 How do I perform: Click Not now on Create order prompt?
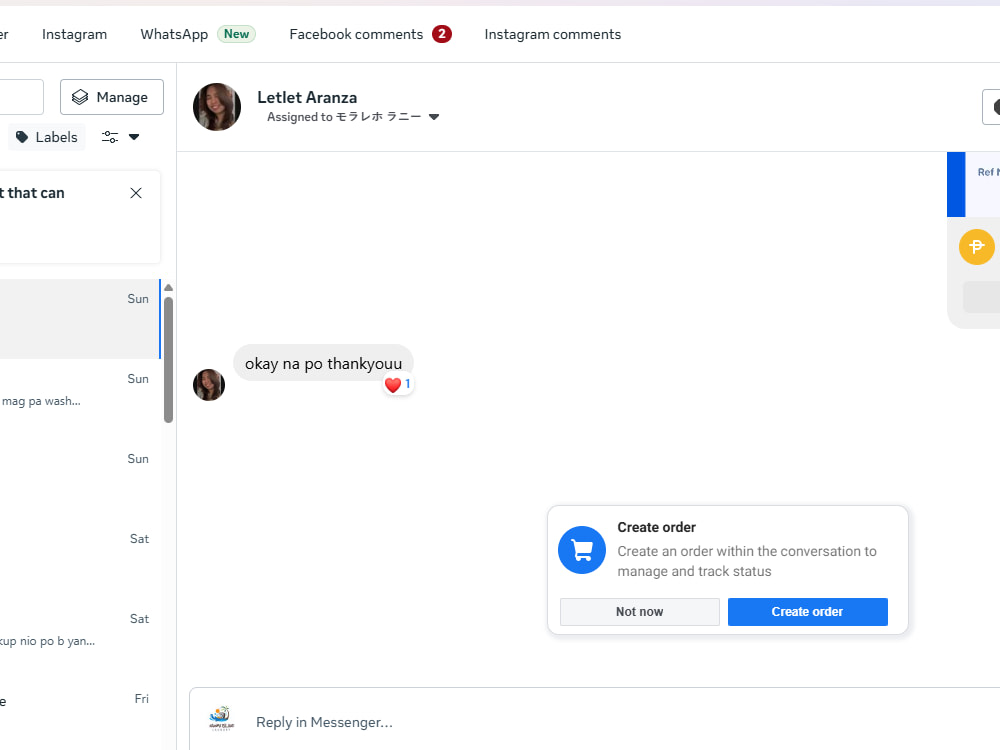[640, 612]
